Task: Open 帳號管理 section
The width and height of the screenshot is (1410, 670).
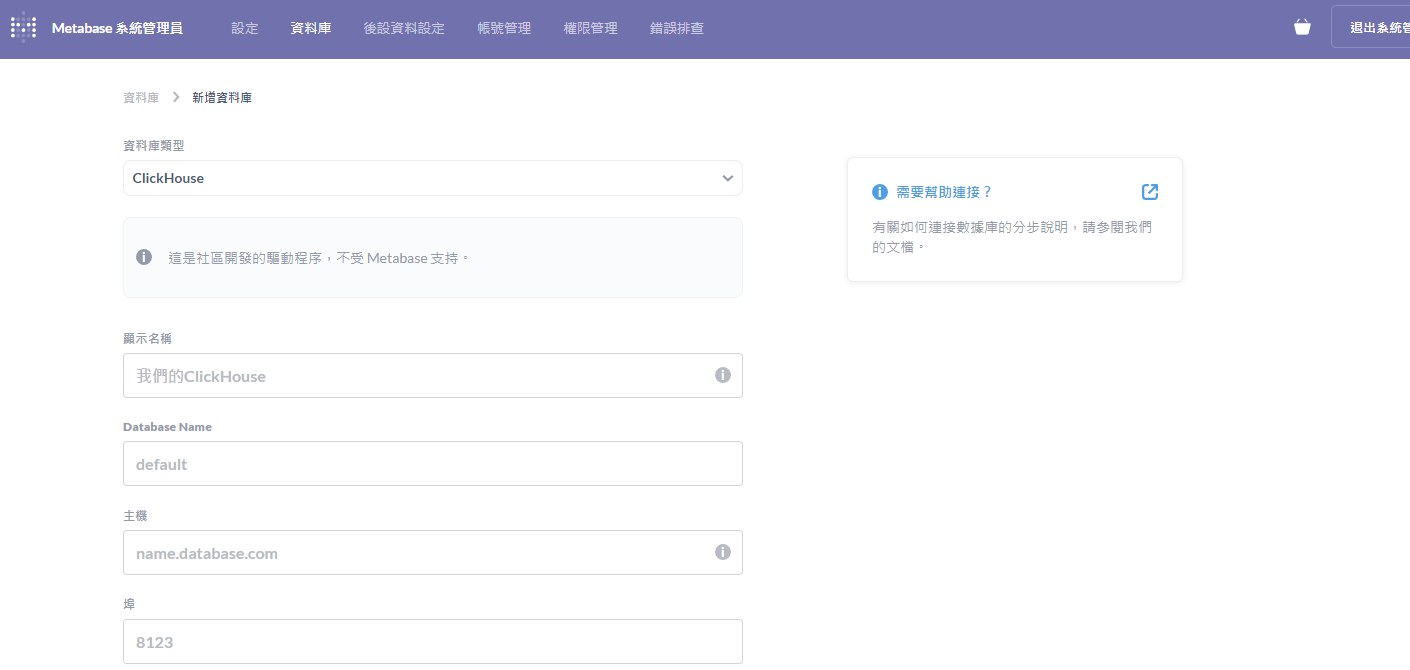Action: point(504,28)
